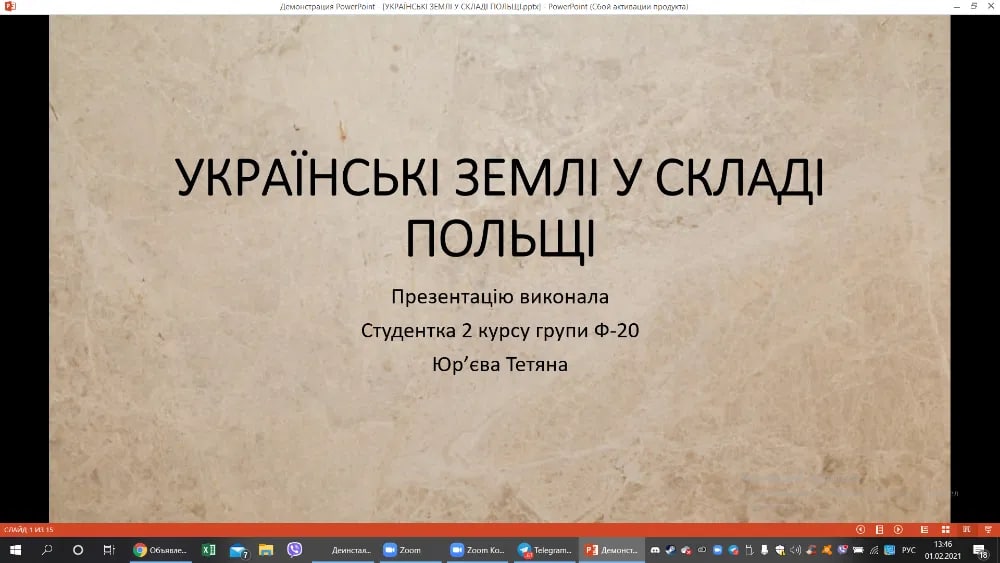
Task: Click the author name 'Юр'єва Тетяна'
Action: click(x=500, y=364)
